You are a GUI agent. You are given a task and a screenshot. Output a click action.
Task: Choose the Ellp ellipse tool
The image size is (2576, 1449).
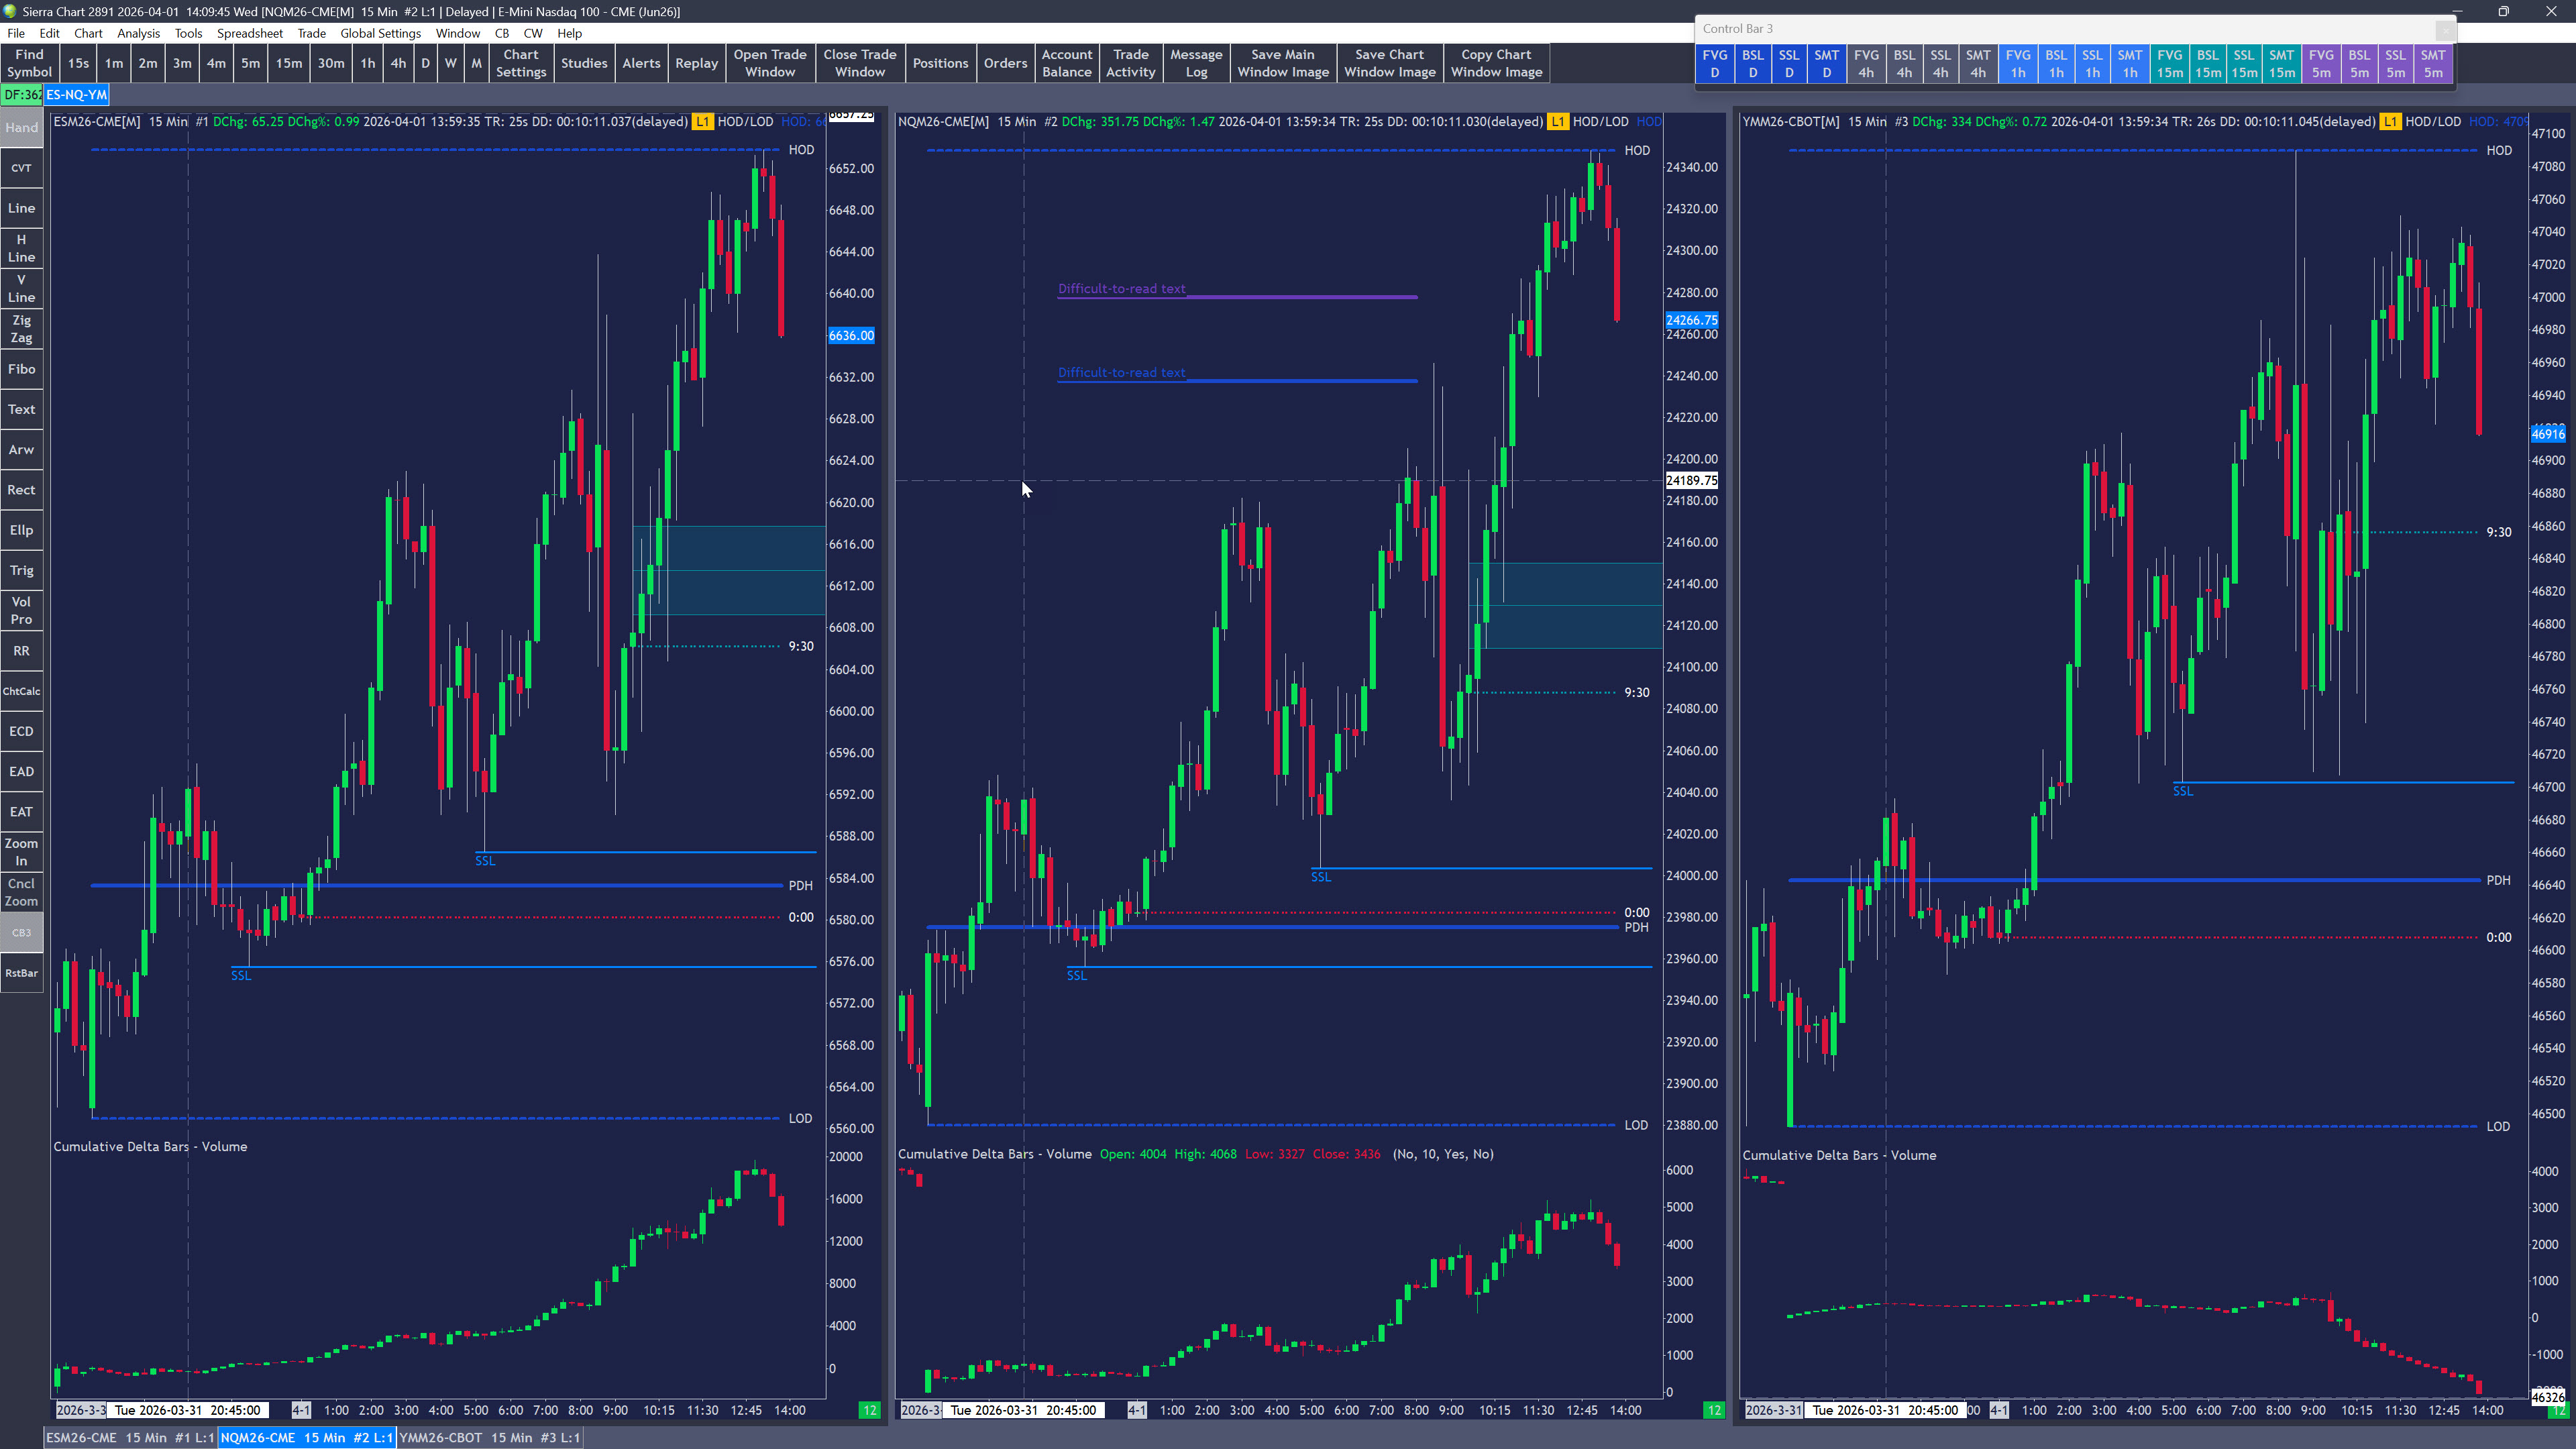coord(21,530)
